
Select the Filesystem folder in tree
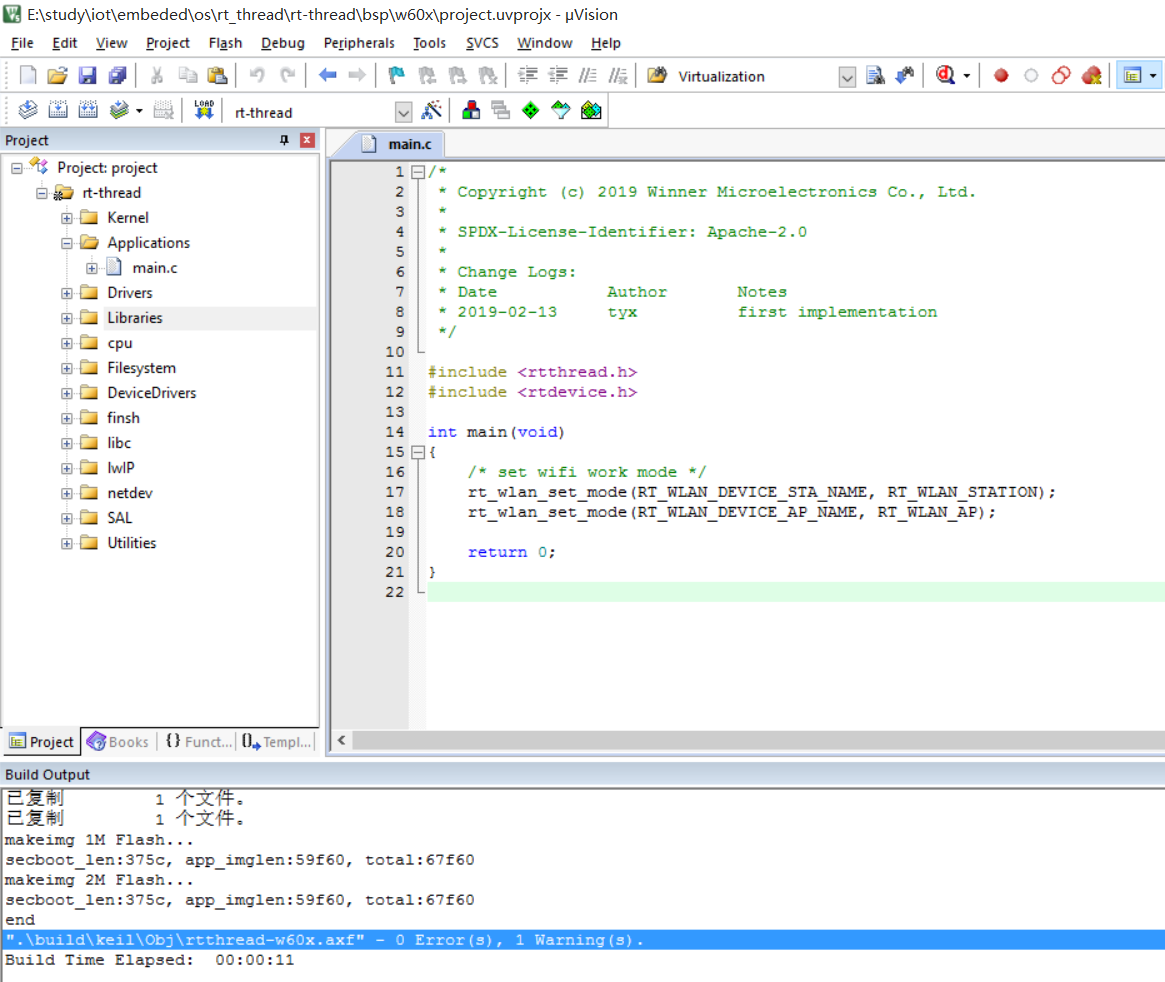point(141,368)
